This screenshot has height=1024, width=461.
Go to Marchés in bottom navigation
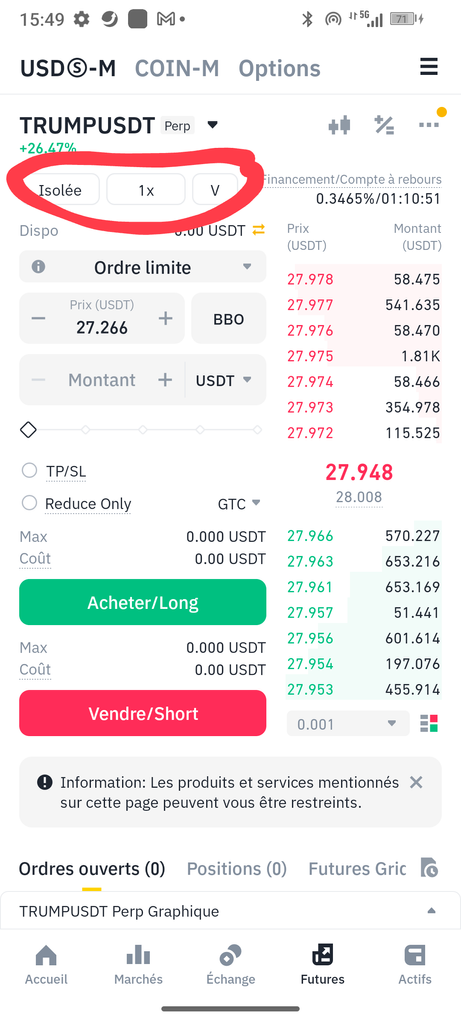pyautogui.click(x=138, y=965)
